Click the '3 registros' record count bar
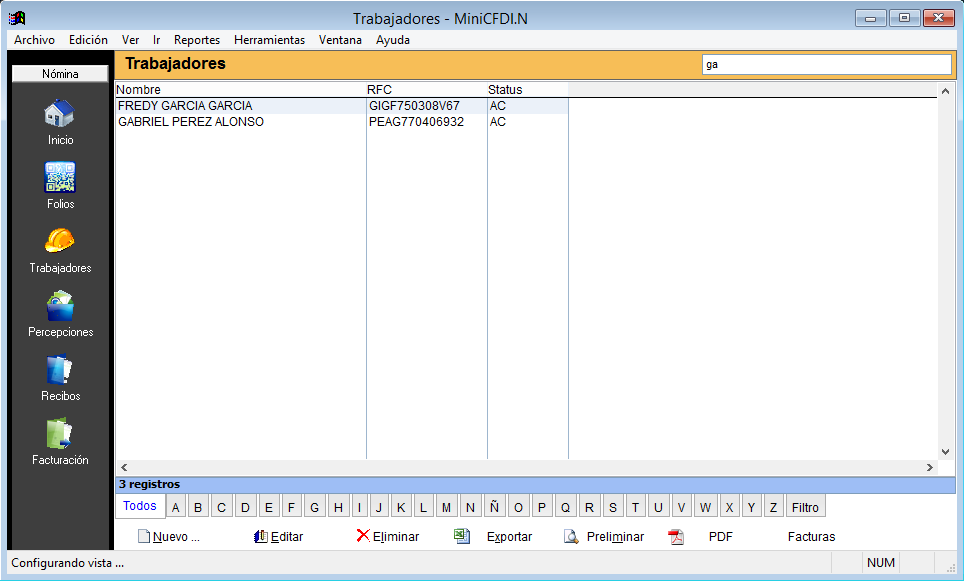The width and height of the screenshot is (964, 581). (535, 484)
